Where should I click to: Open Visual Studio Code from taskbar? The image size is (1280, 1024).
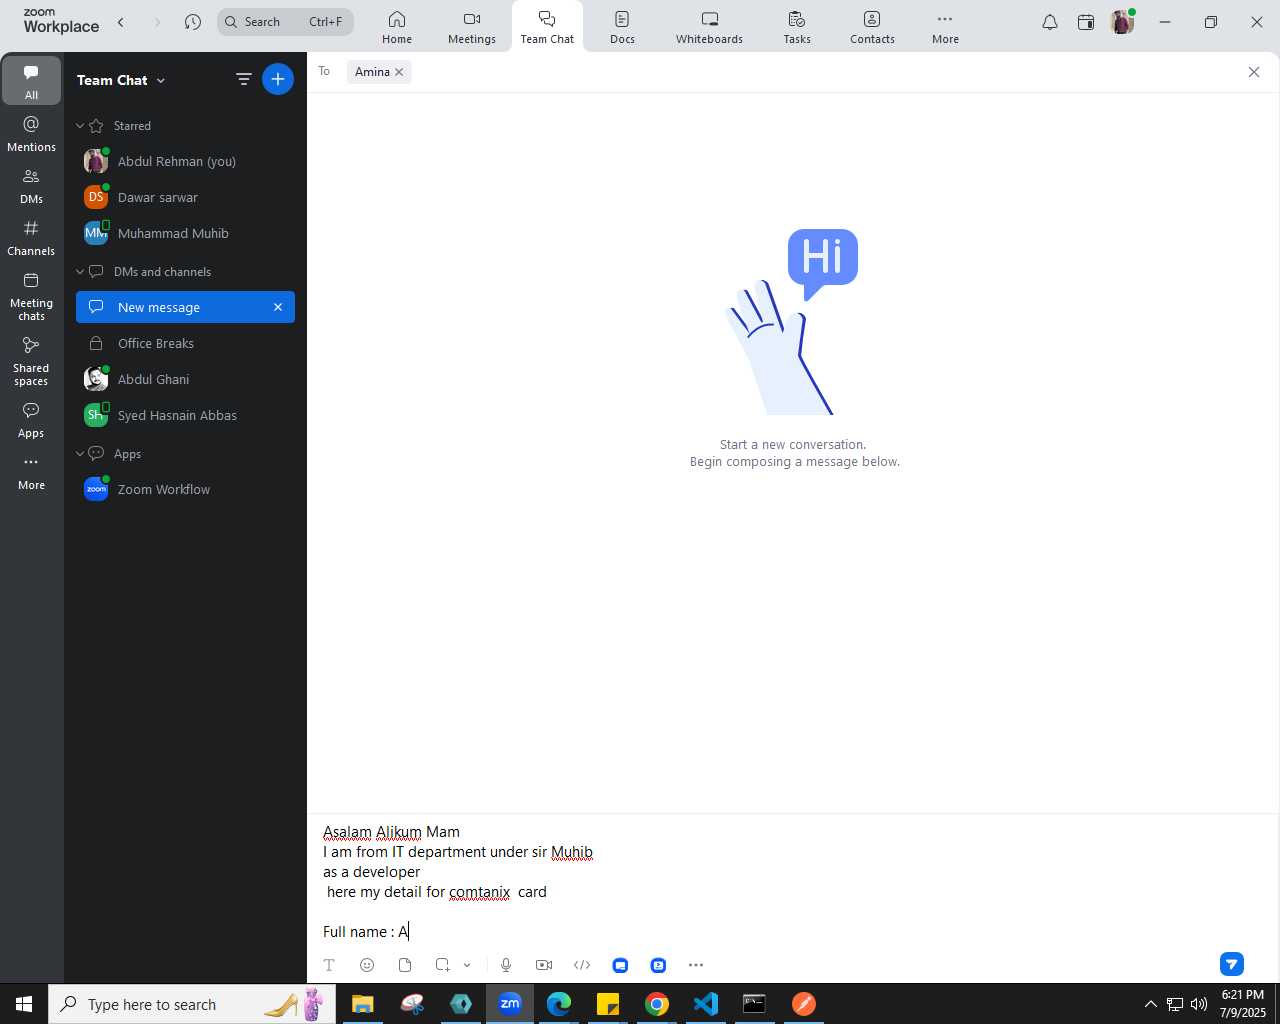pyautogui.click(x=706, y=1004)
